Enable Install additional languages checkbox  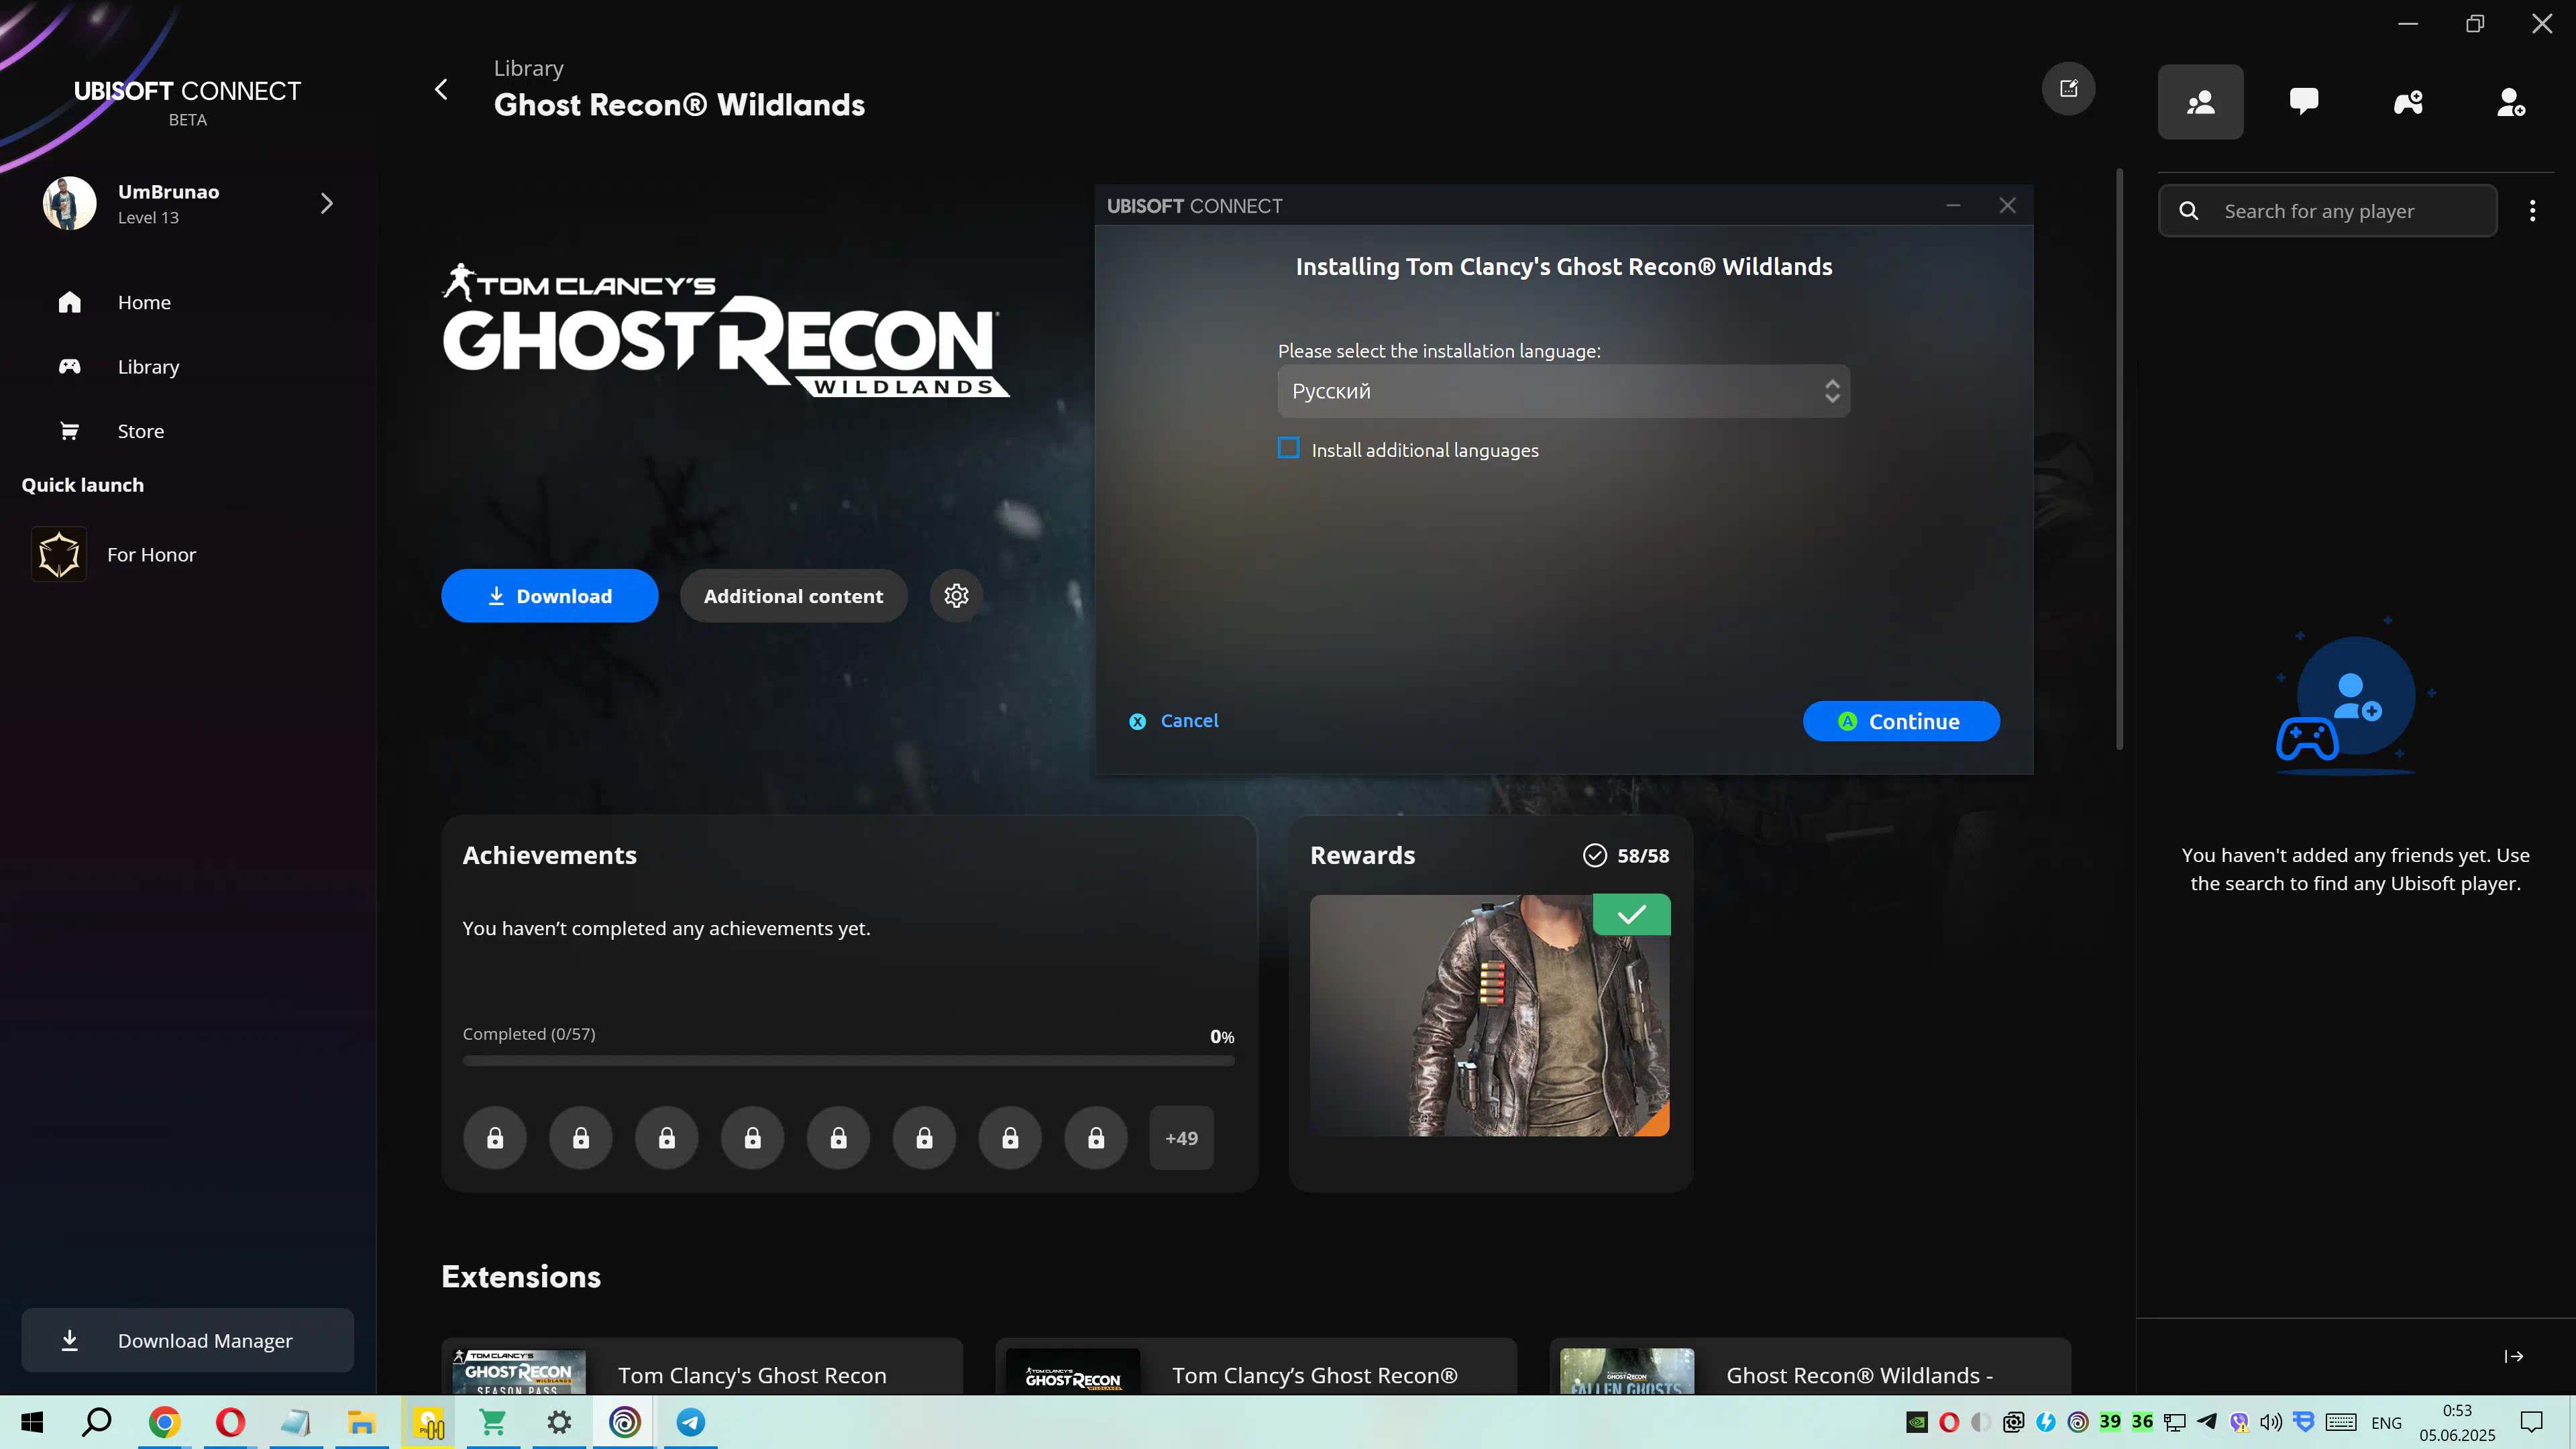(x=1289, y=448)
